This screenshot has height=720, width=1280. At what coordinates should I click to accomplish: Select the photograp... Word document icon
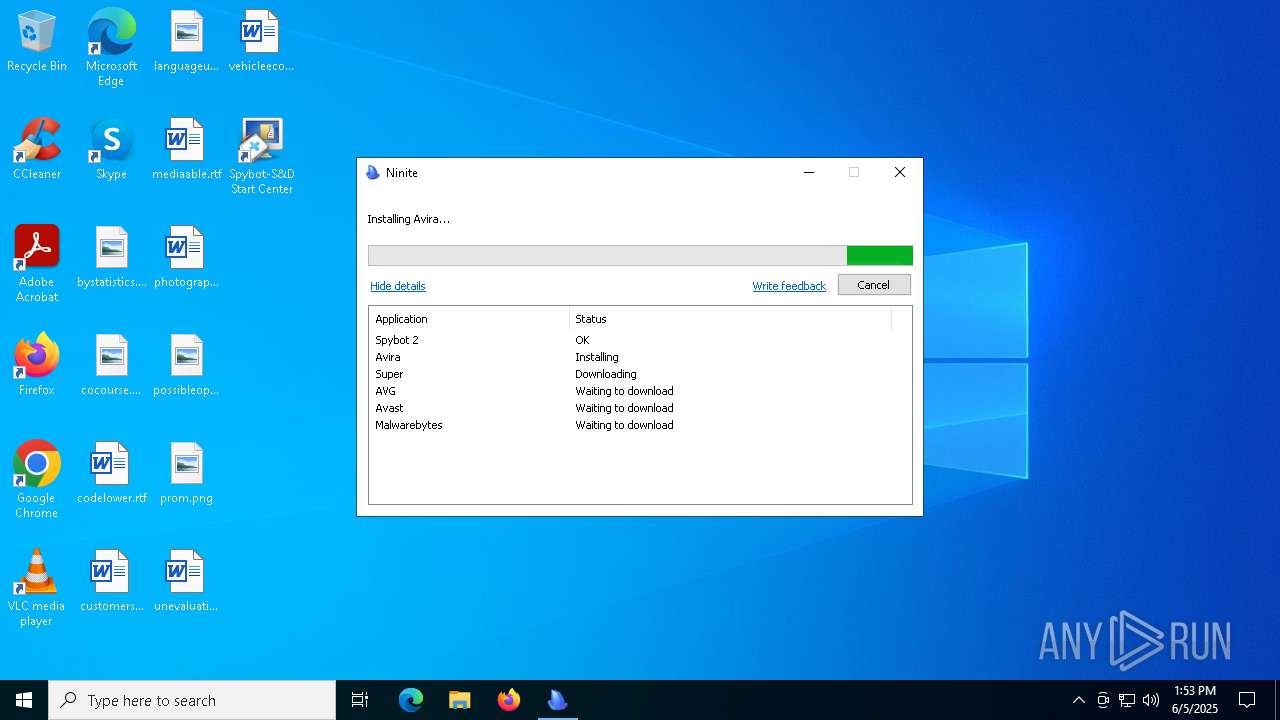pyautogui.click(x=186, y=257)
